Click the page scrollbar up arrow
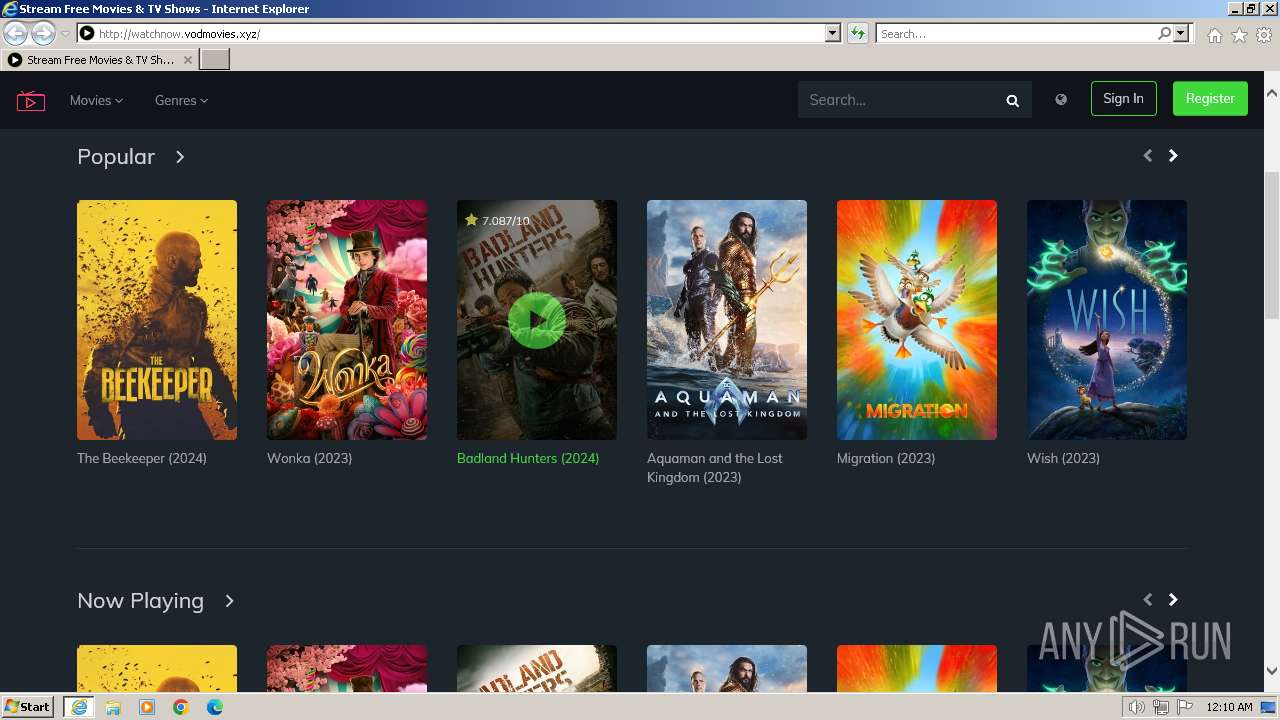The image size is (1280, 720). pos(1272,93)
